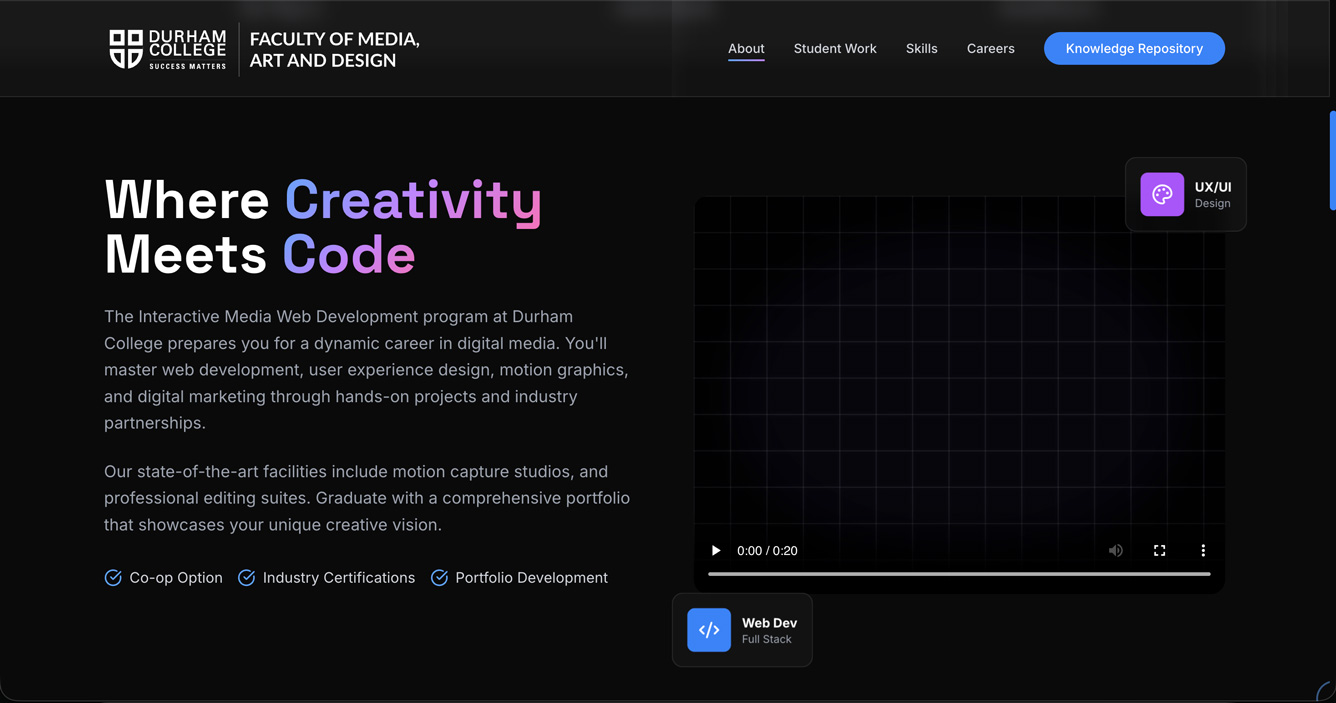Click the purple palette UX/UI icon
Viewport: 1336px width, 703px height.
click(x=1162, y=194)
